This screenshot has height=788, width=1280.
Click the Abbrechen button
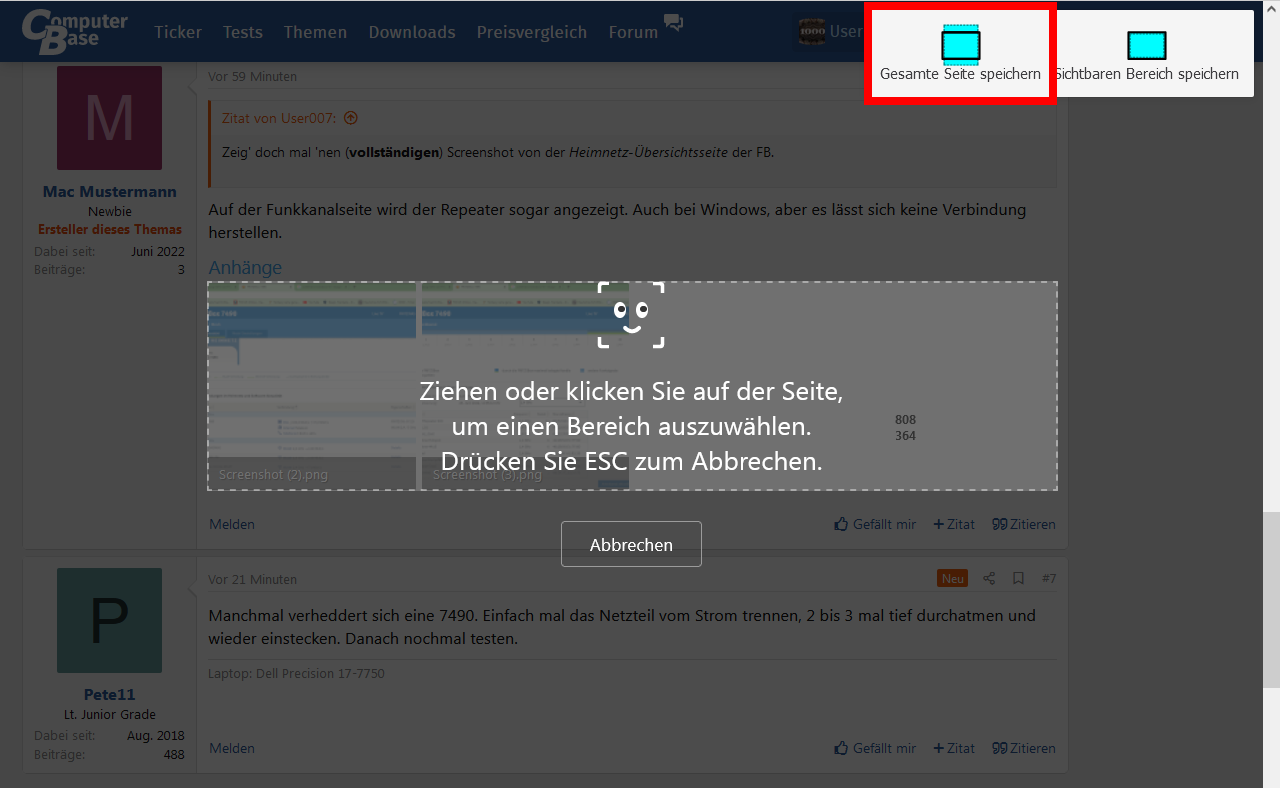(631, 544)
